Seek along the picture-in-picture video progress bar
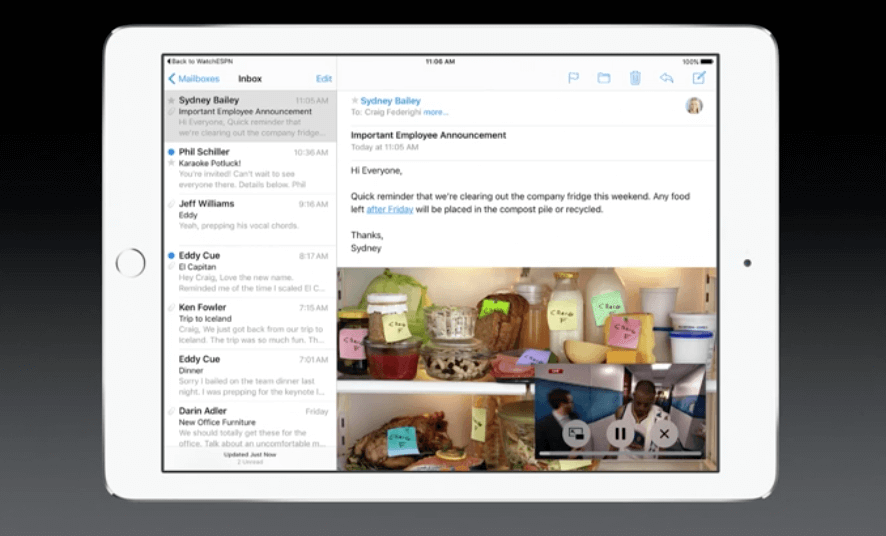 [x=620, y=453]
